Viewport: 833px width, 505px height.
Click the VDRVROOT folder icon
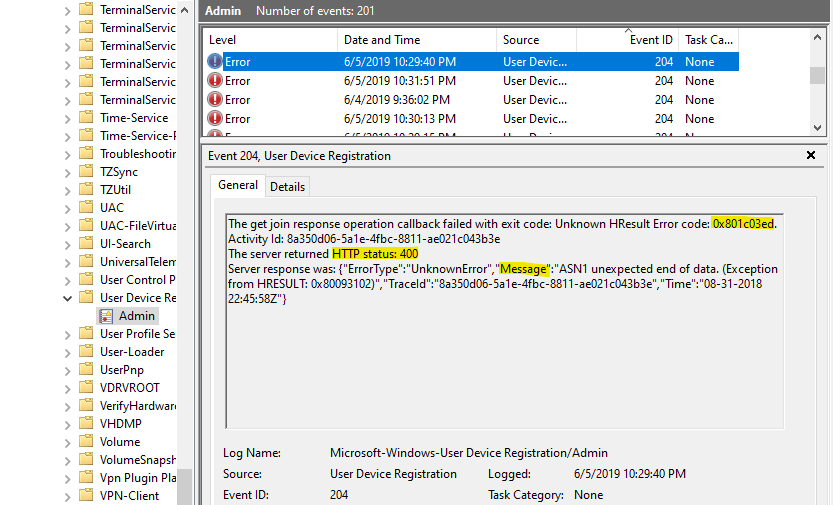87,388
